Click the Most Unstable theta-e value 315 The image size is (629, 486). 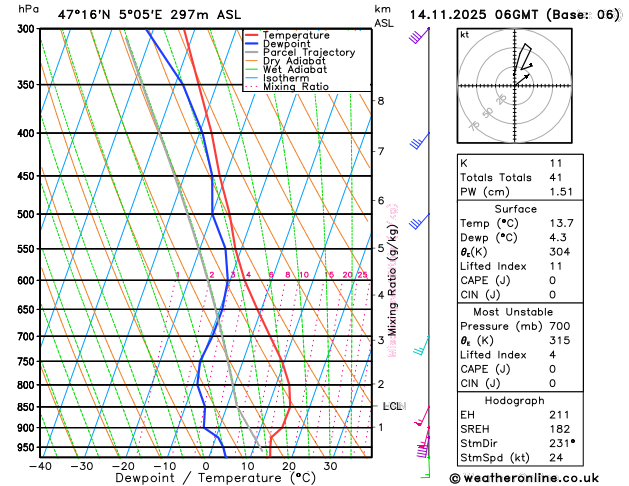pyautogui.click(x=560, y=340)
